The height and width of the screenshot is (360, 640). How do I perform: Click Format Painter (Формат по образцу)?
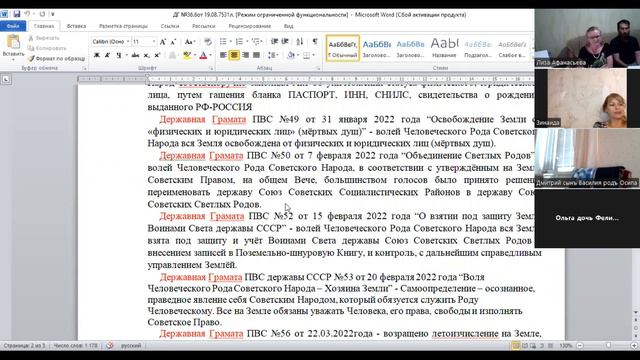[56, 58]
